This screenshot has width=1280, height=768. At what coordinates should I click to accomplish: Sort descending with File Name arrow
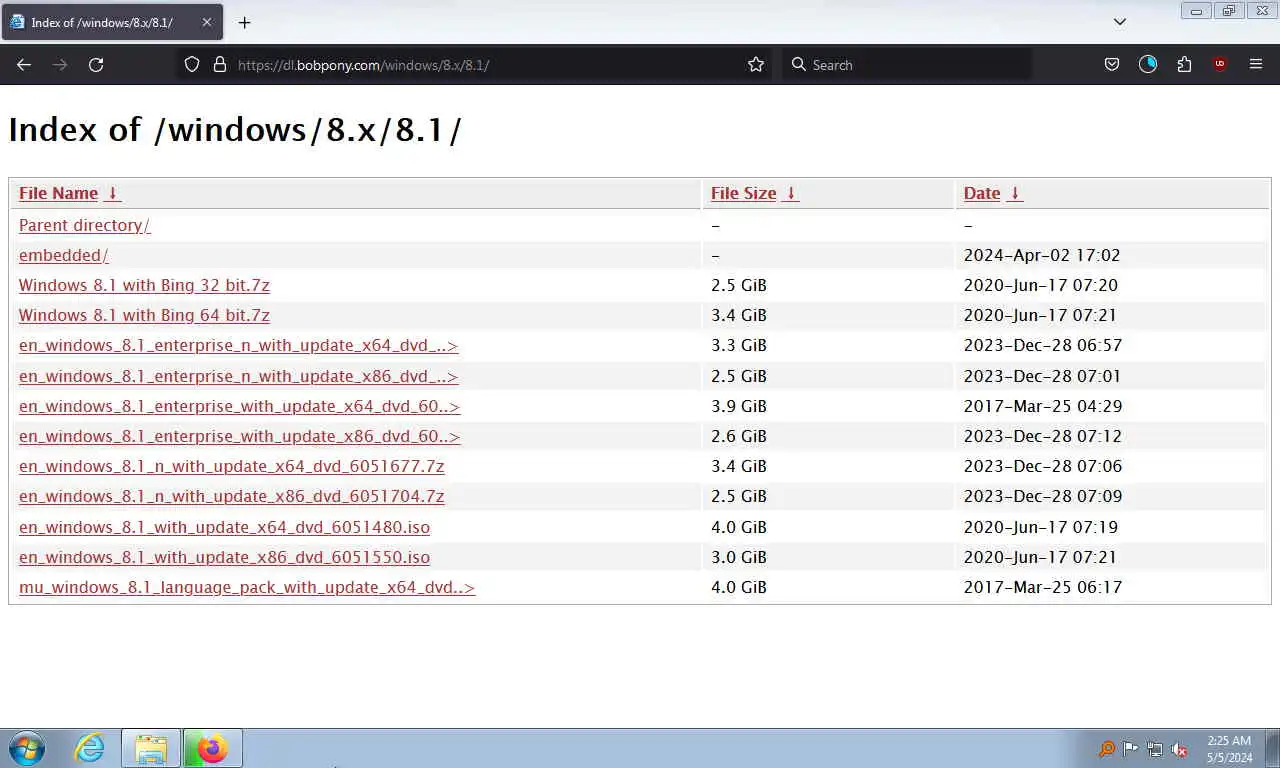tap(113, 193)
